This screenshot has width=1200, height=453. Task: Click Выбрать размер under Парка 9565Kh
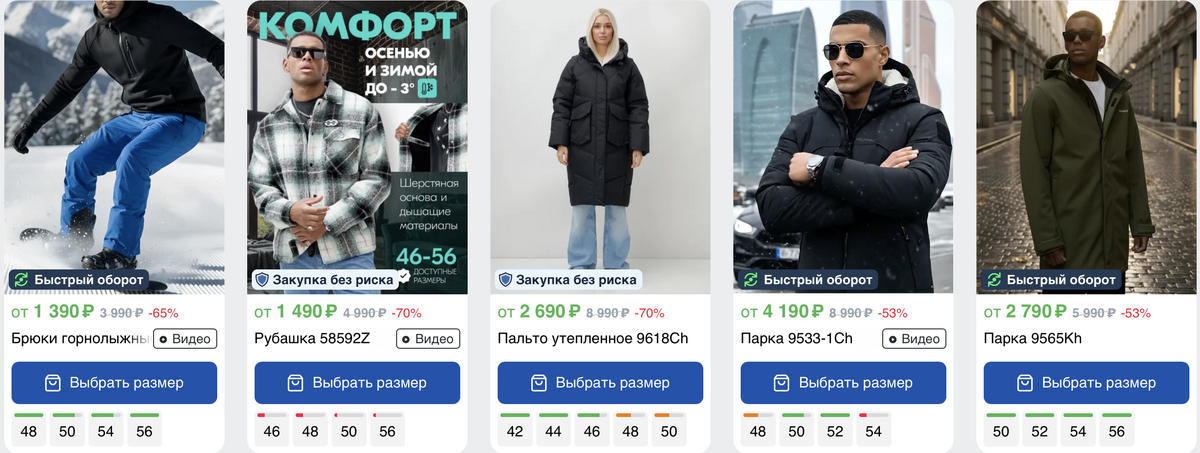[1086, 383]
